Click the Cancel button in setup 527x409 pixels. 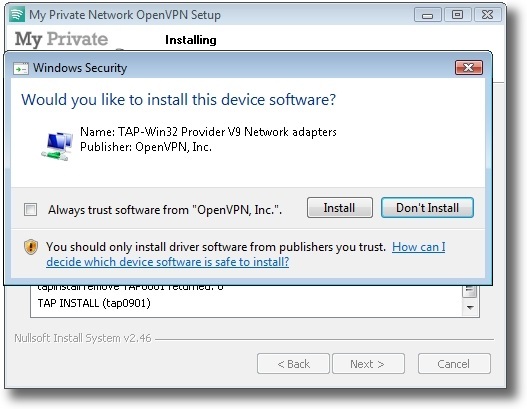click(x=454, y=364)
